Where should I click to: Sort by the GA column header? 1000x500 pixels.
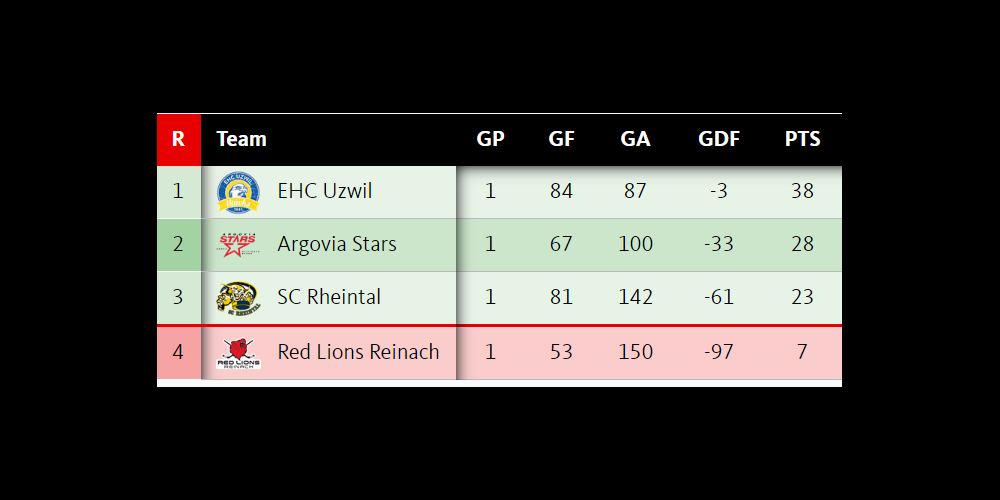(635, 139)
